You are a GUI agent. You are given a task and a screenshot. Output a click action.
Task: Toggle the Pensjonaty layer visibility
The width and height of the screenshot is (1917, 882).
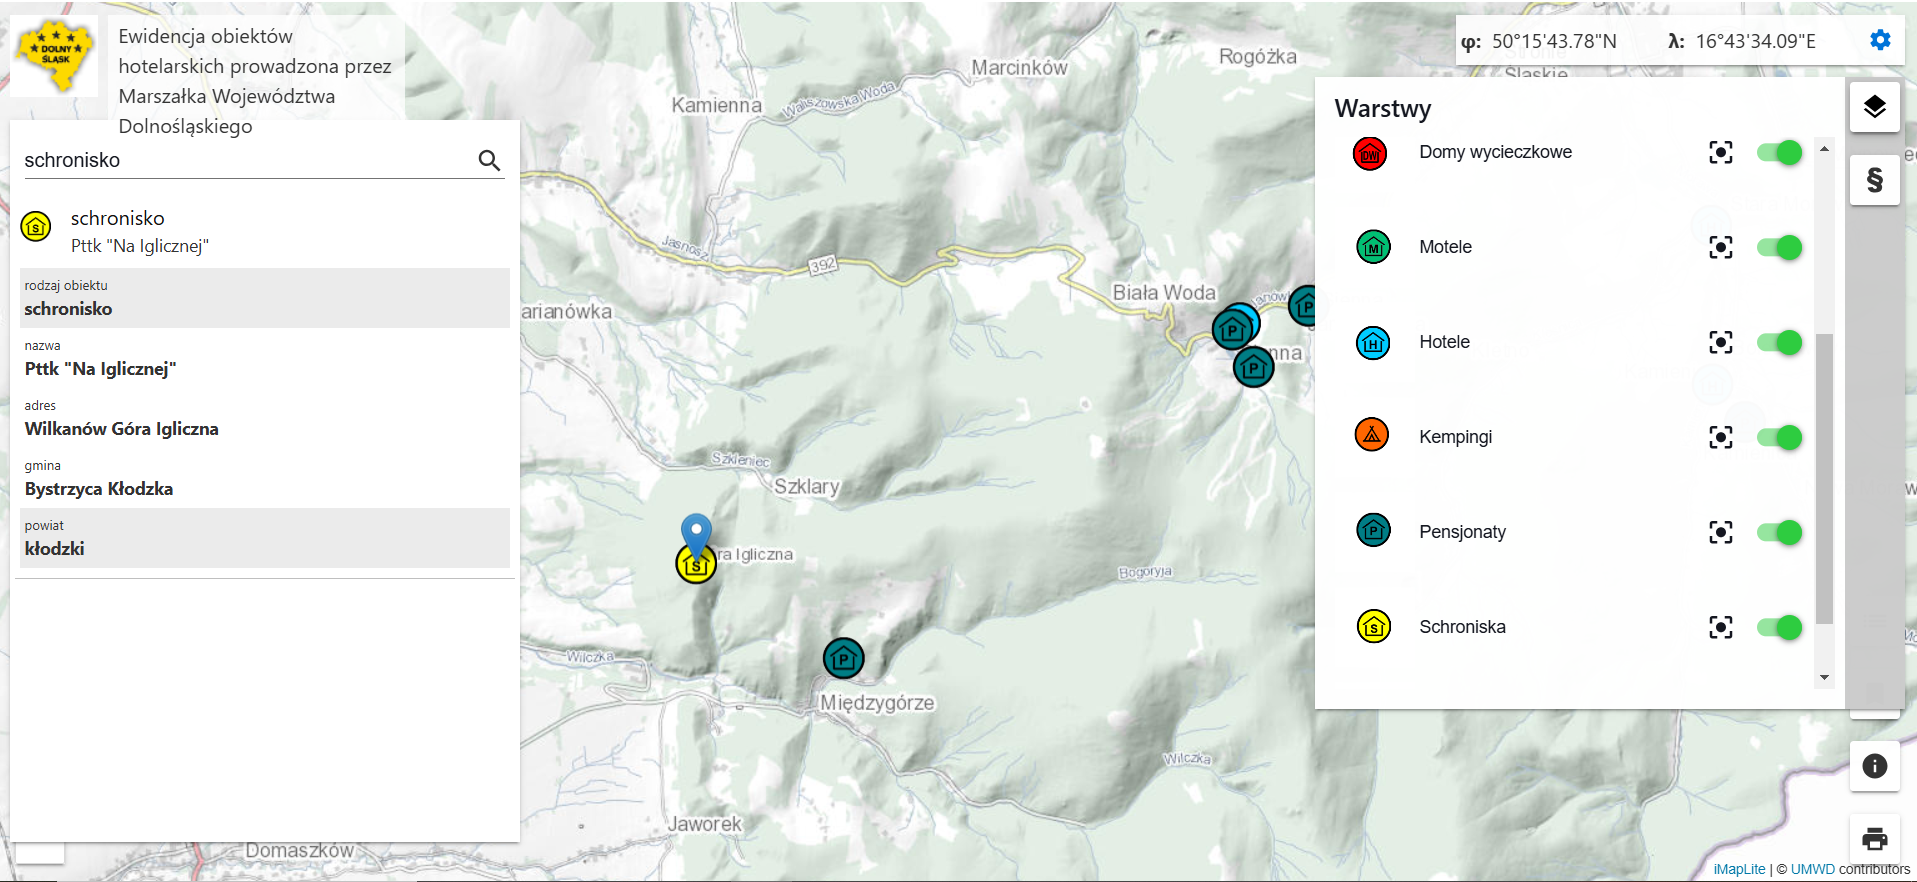(1779, 532)
